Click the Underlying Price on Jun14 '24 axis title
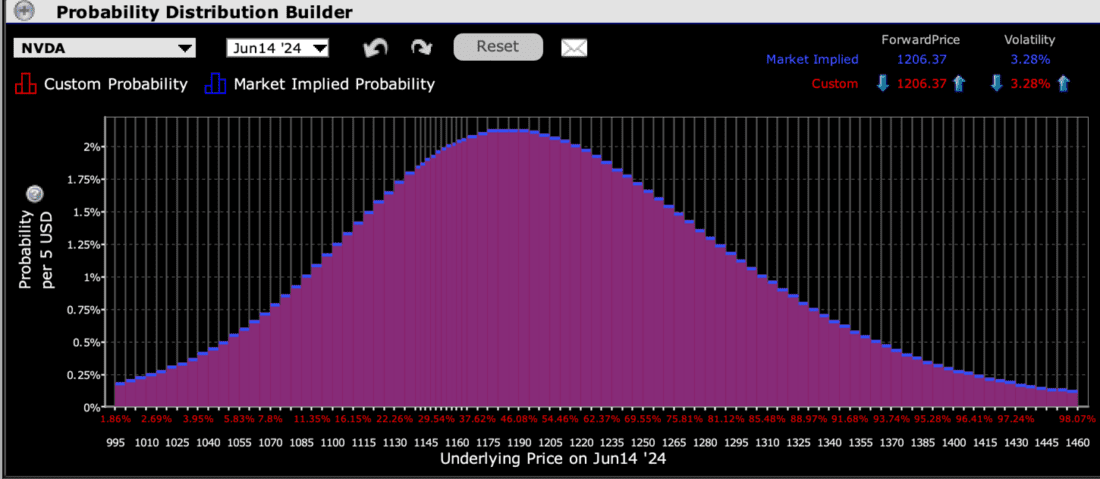 552,460
